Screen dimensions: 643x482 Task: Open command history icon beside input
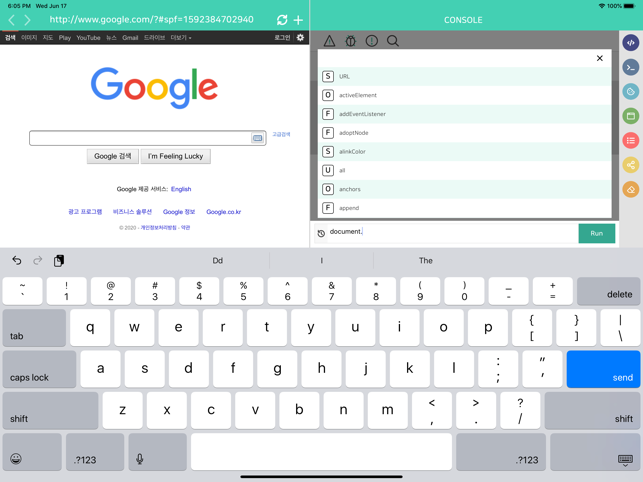click(x=321, y=233)
